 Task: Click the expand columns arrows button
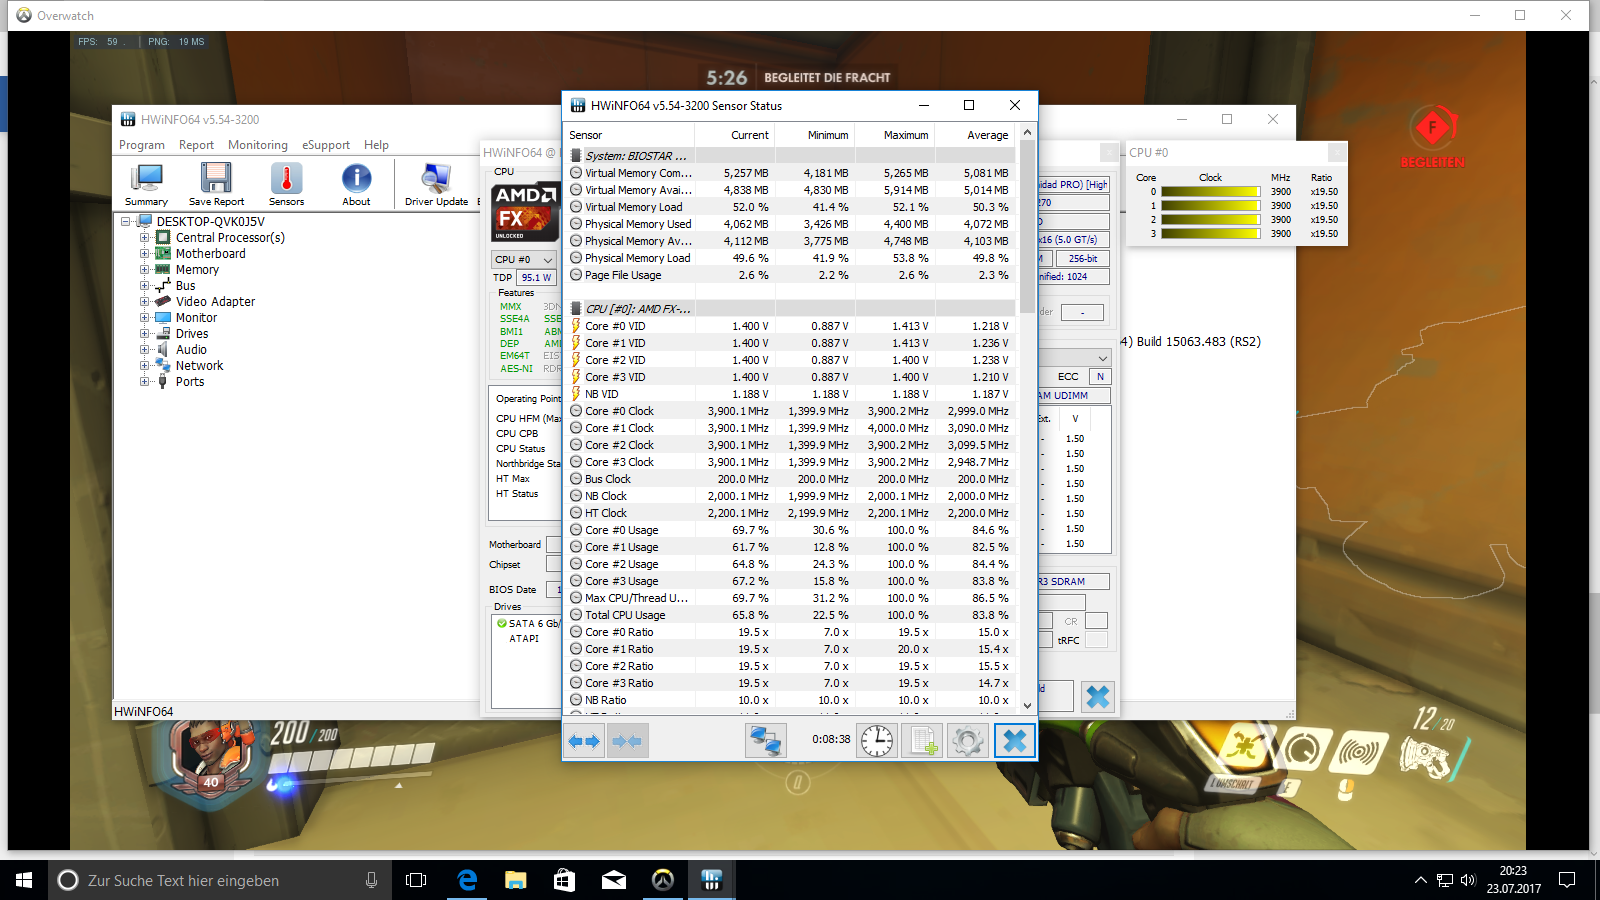click(584, 741)
